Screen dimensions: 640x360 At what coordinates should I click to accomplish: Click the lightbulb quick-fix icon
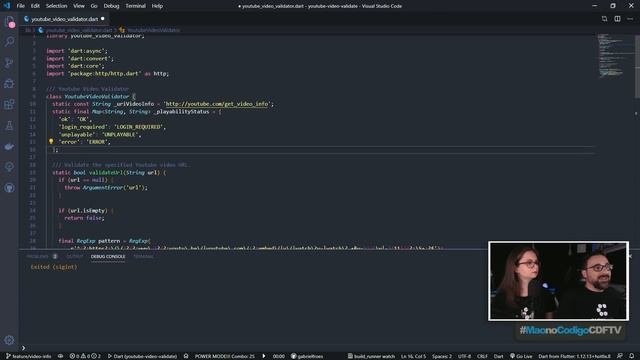coord(51,142)
